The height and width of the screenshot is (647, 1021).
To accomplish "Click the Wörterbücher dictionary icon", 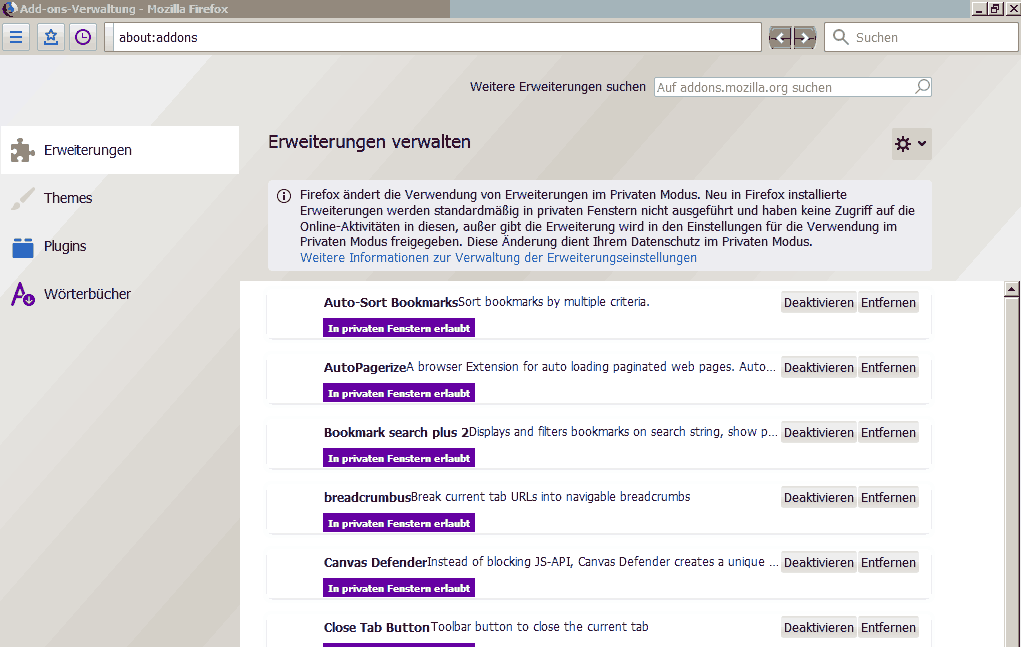I will click(23, 294).
